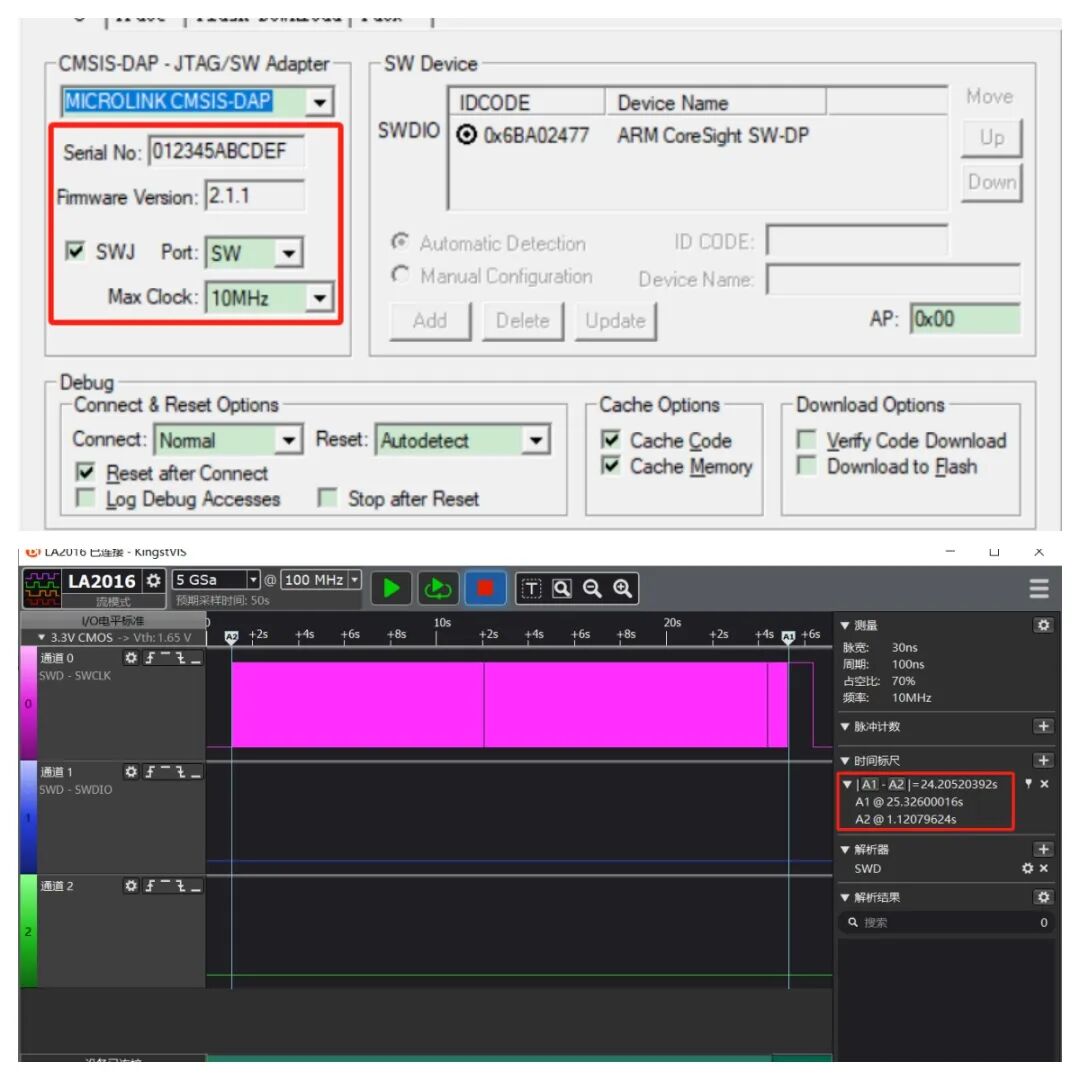This screenshot has height=1080, width=1080.
Task: Expand the Reset Autodetect dropdown
Action: pyautogui.click(x=535, y=440)
